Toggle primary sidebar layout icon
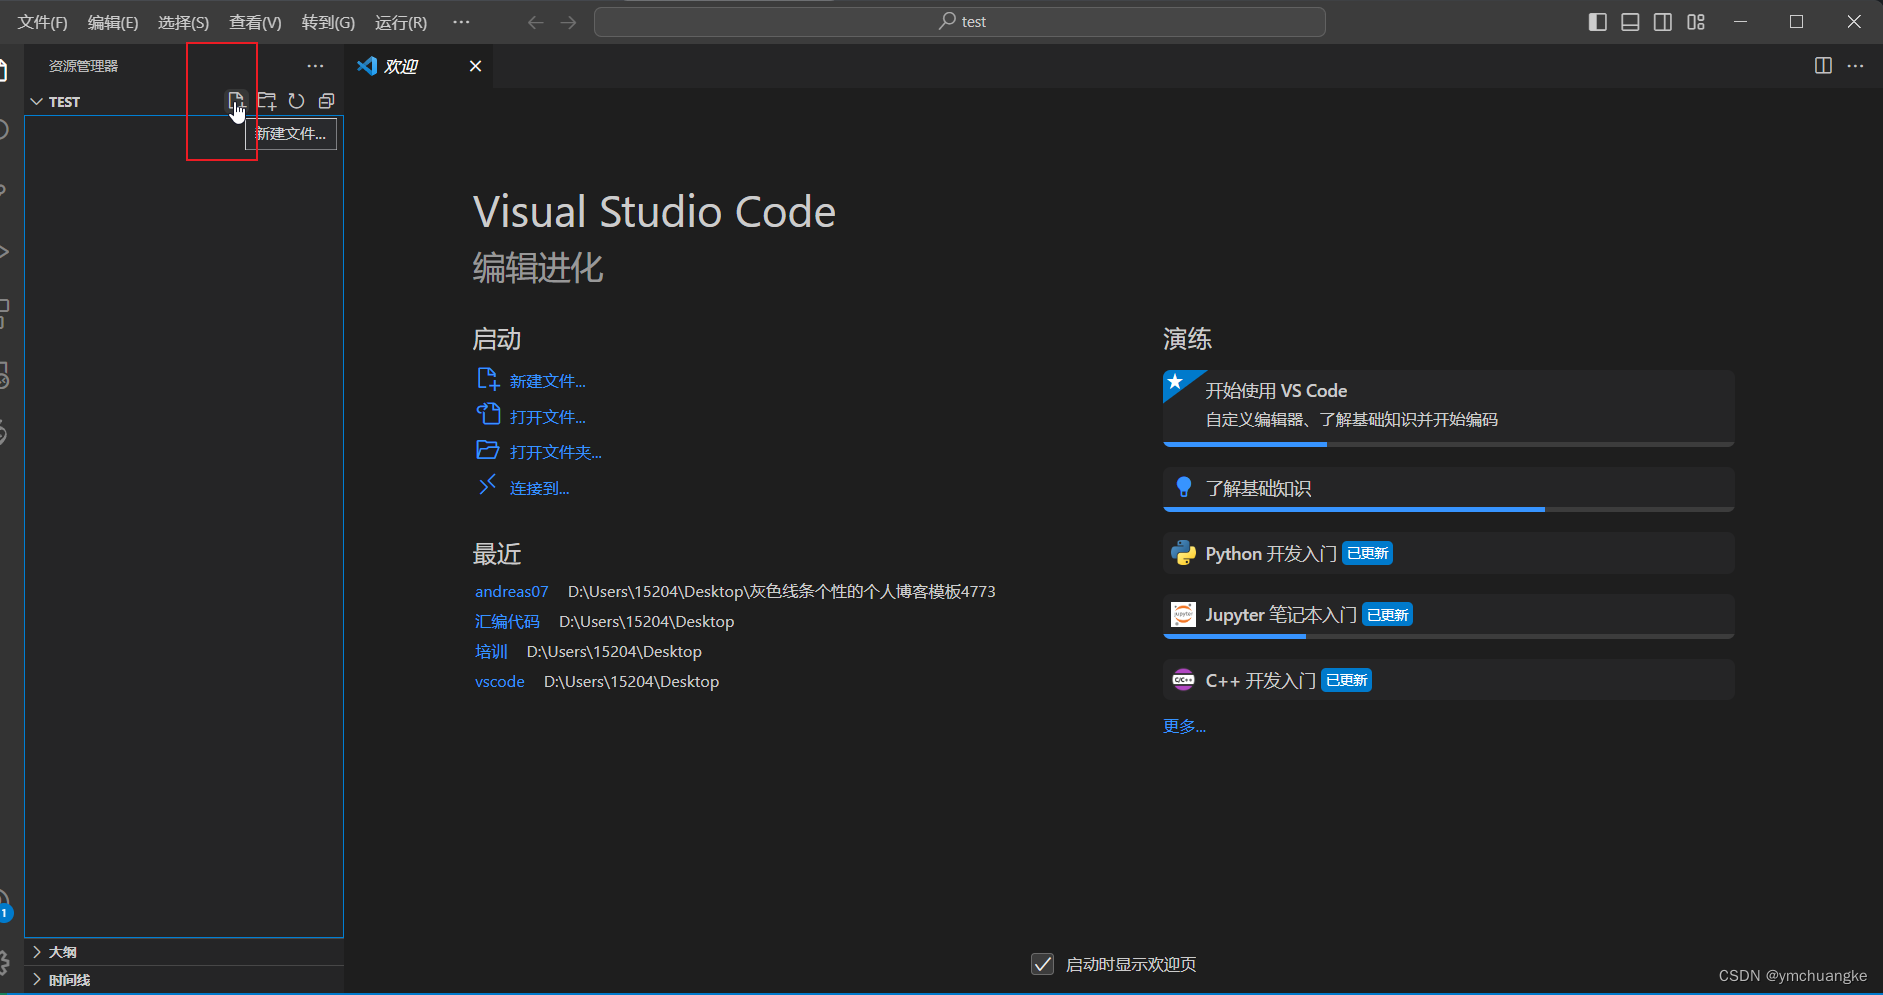 [x=1598, y=22]
